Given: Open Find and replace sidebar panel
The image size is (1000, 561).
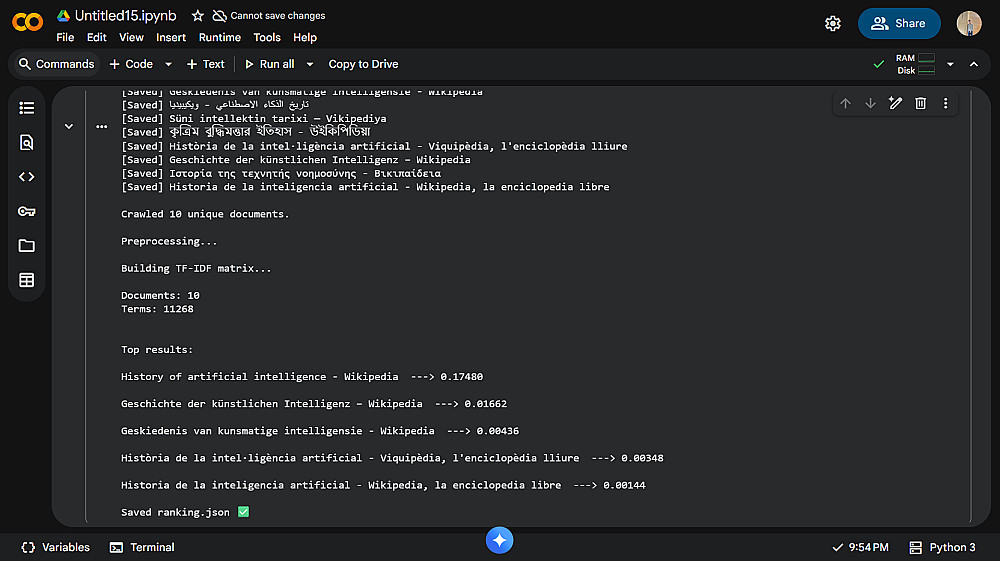Looking at the screenshot, I should pyautogui.click(x=27, y=142).
